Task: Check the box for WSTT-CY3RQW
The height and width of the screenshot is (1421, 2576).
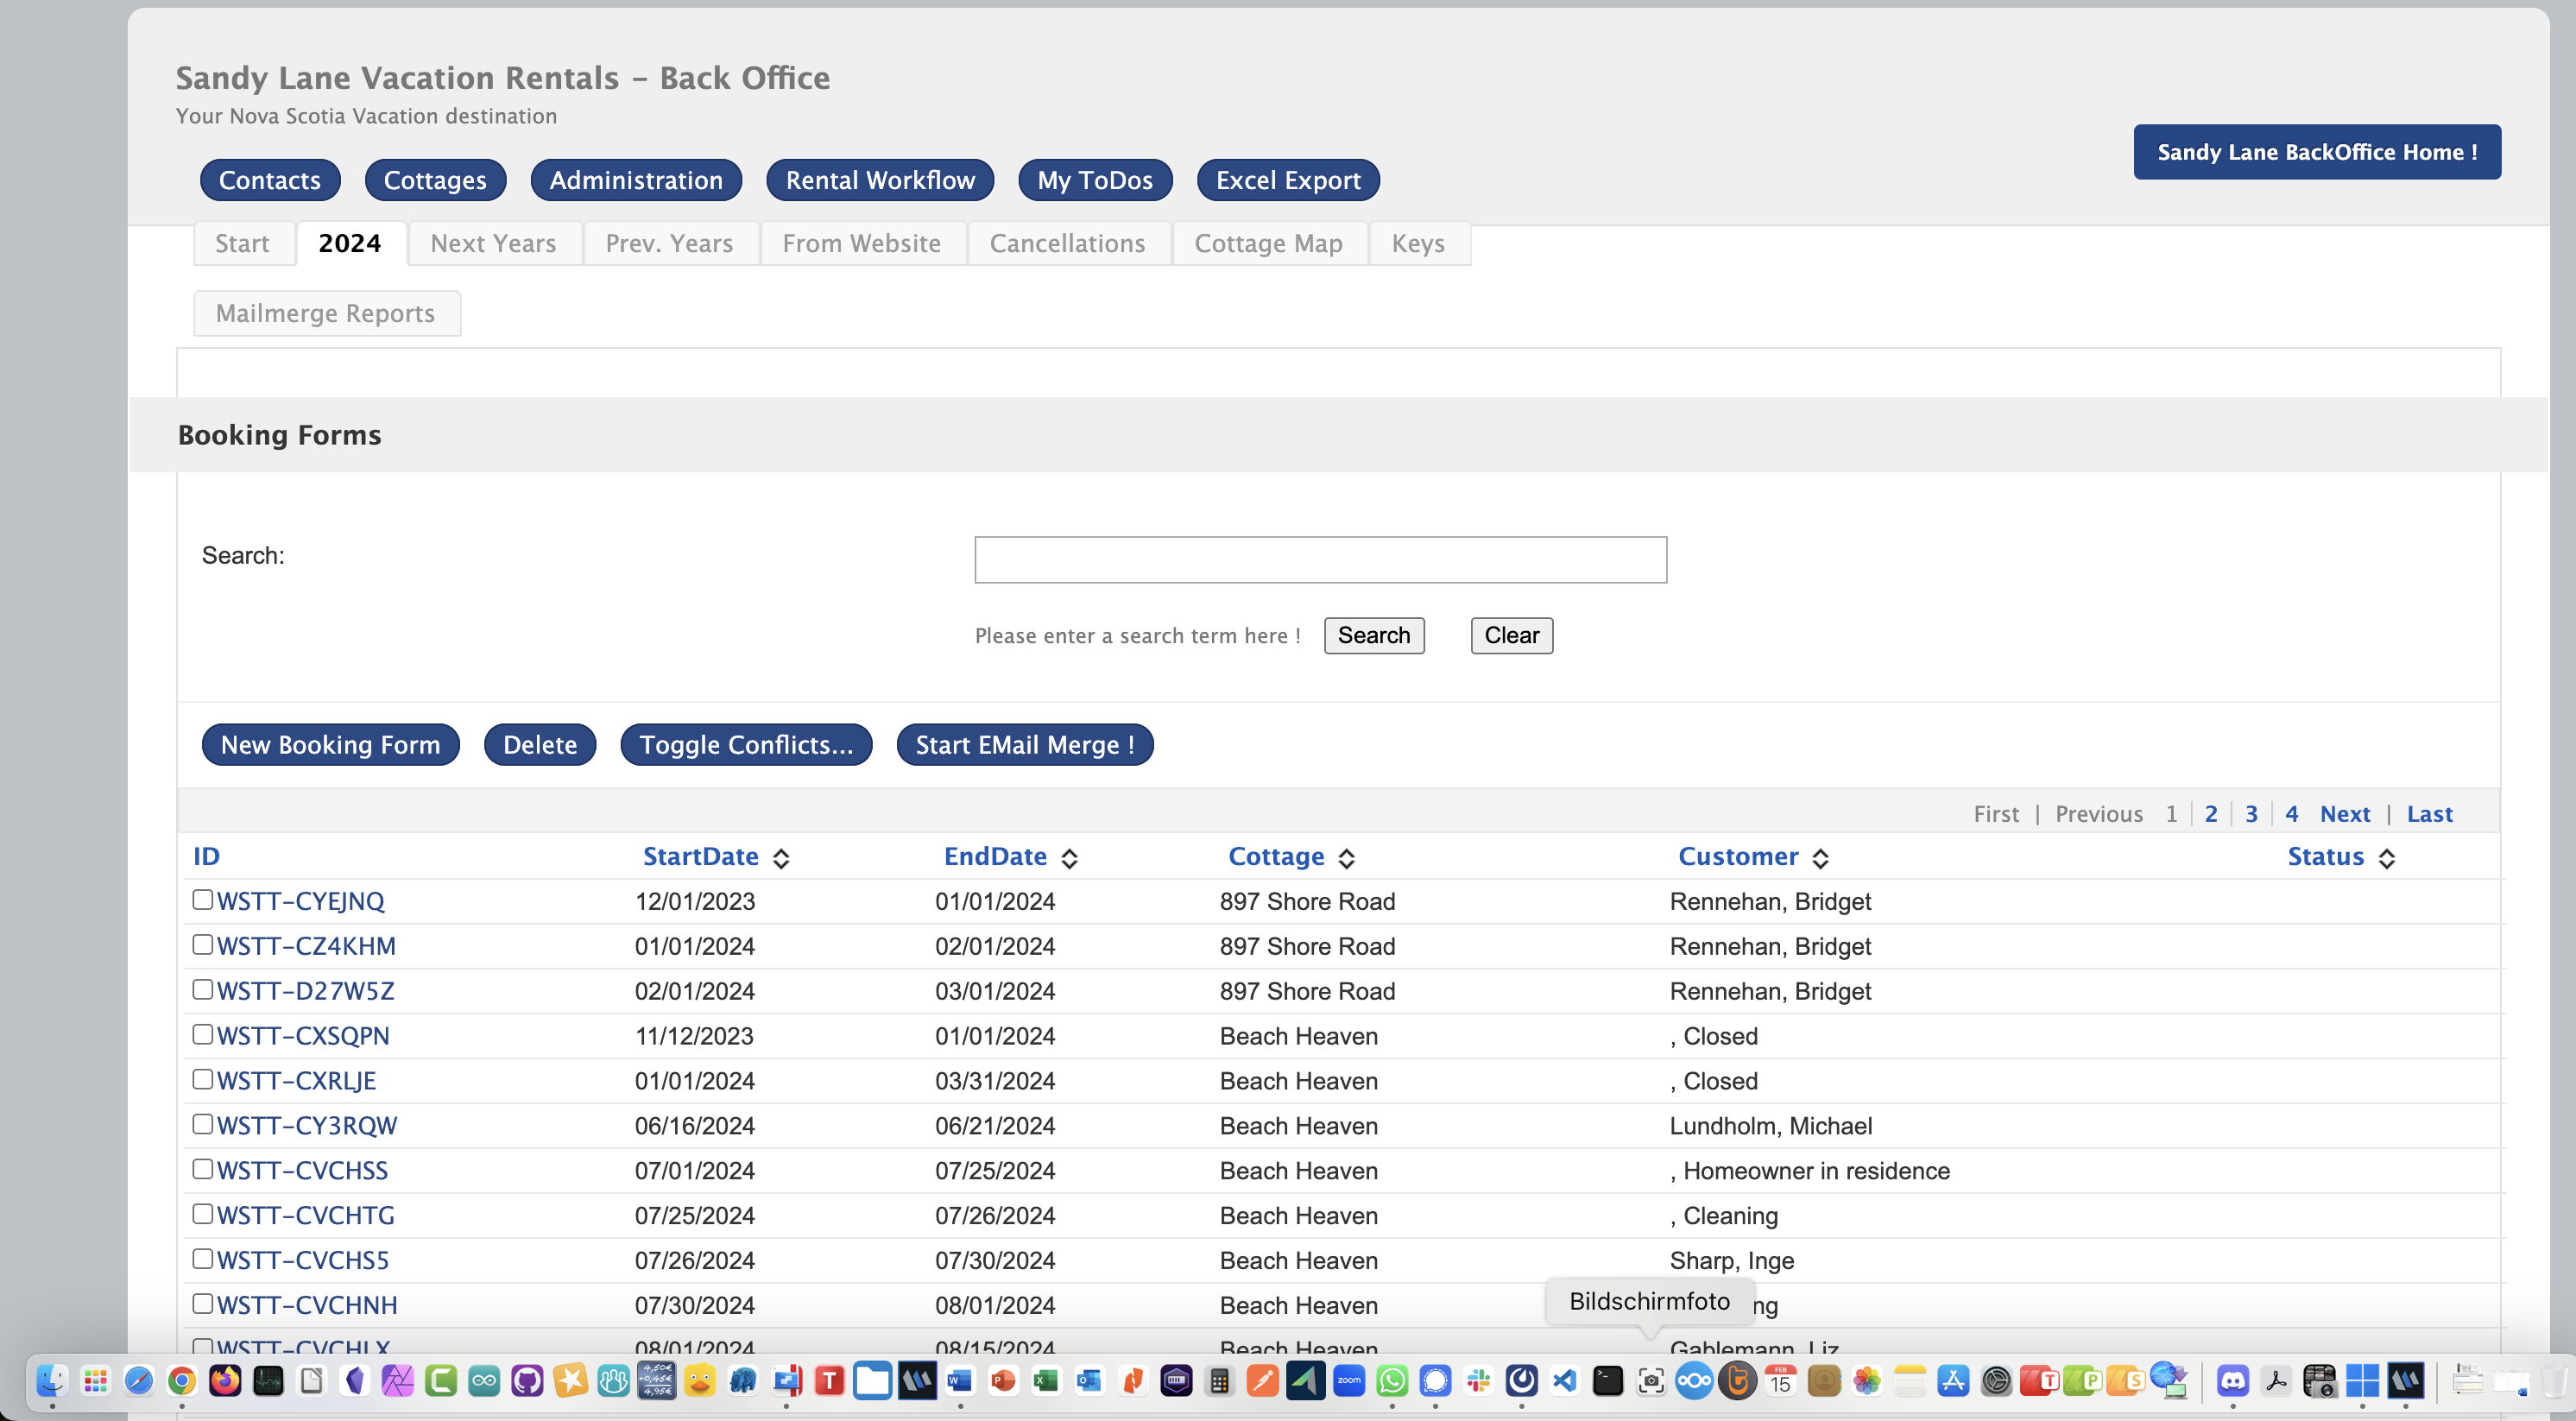Action: point(202,1125)
